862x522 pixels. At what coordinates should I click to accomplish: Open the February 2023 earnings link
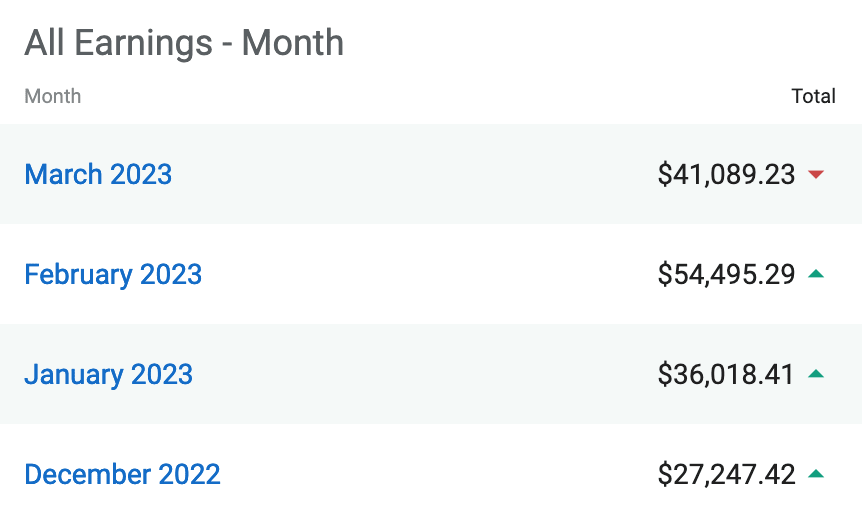pyautogui.click(x=113, y=274)
